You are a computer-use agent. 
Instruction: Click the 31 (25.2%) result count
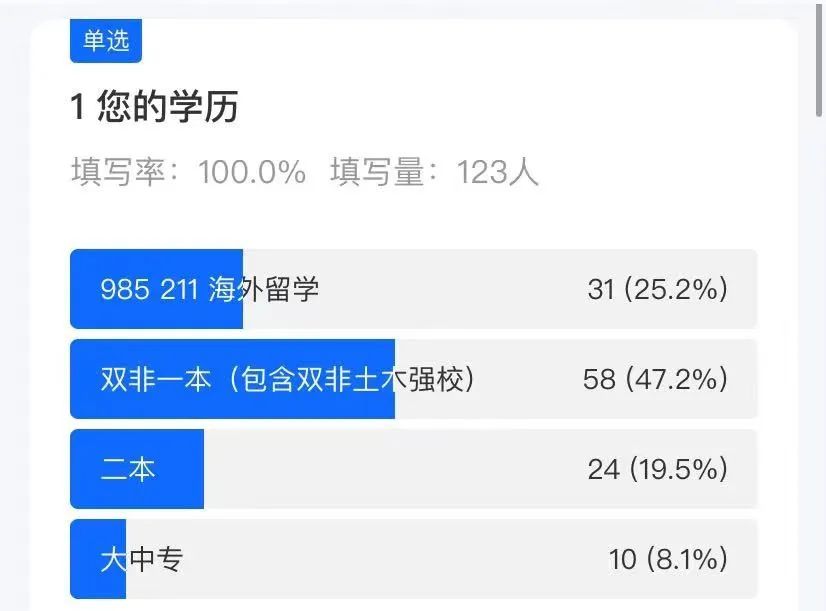tap(657, 290)
